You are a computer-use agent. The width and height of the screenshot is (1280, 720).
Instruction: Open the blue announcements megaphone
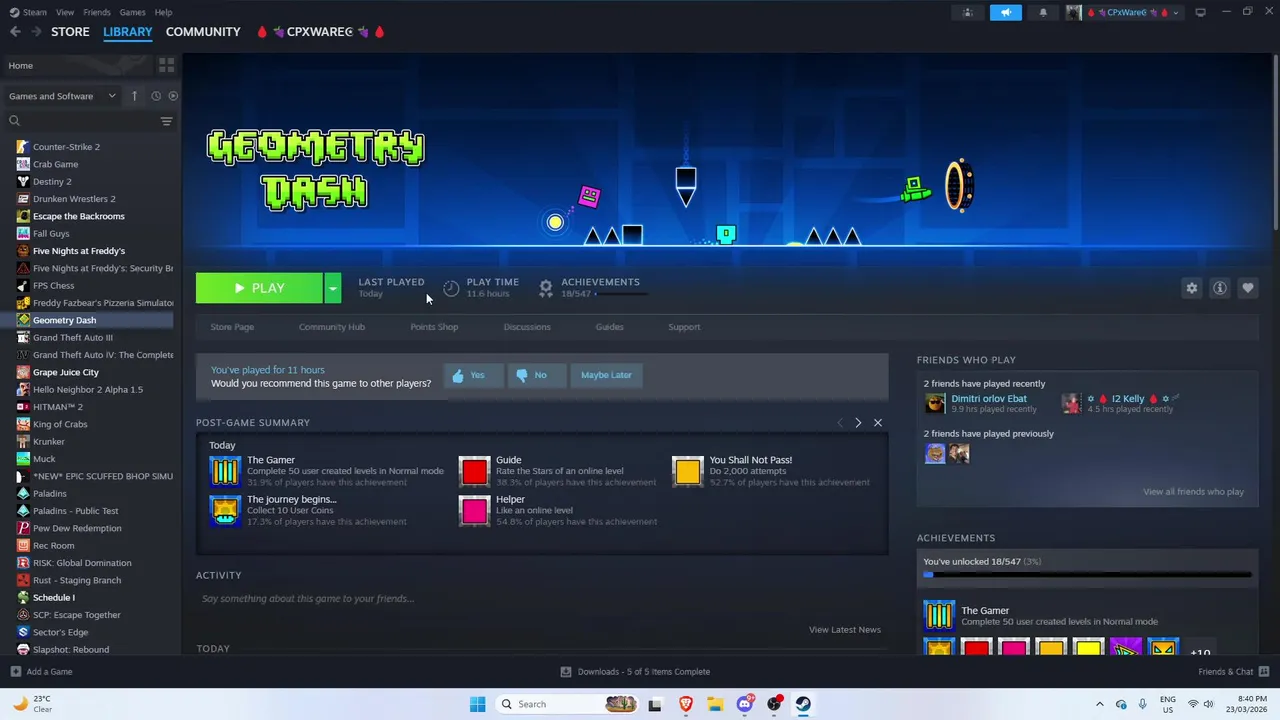(x=1006, y=12)
